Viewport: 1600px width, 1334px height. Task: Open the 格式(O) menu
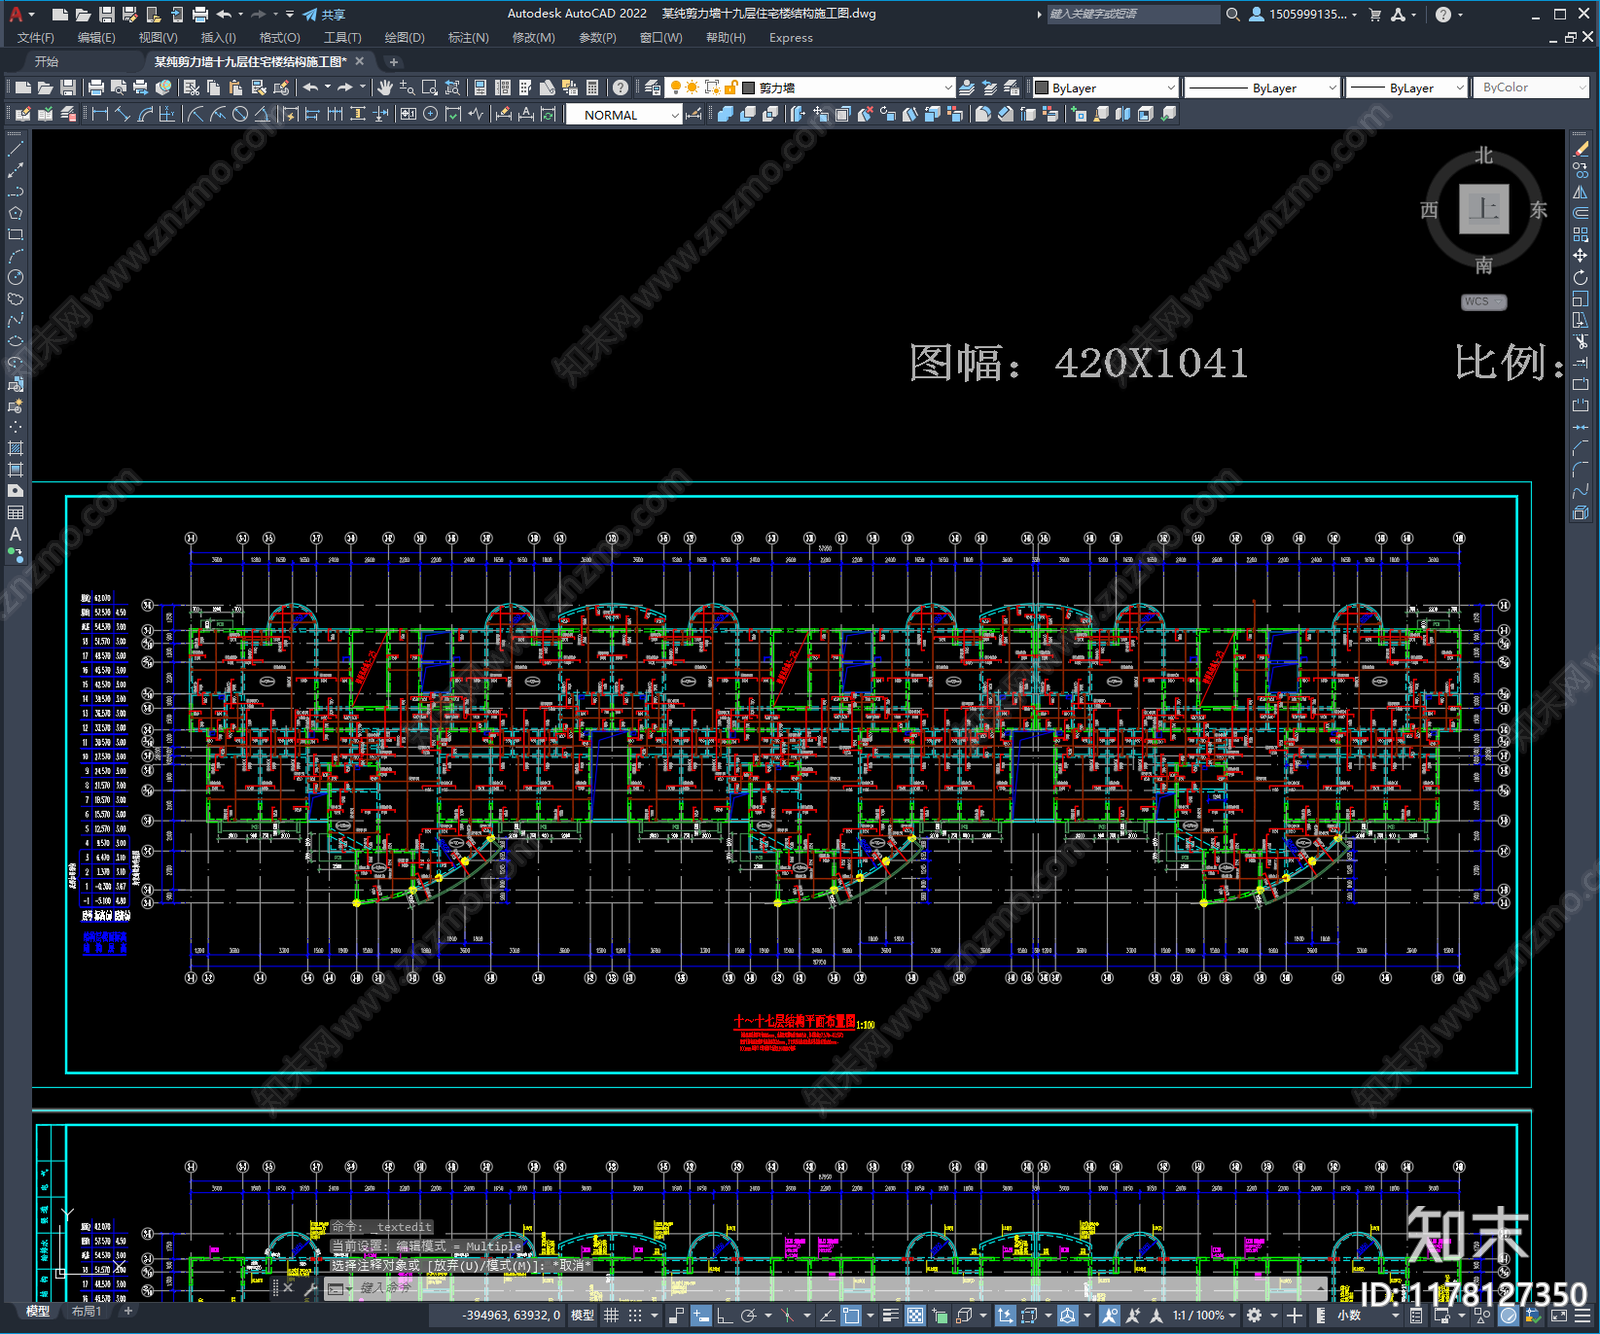pyautogui.click(x=279, y=38)
